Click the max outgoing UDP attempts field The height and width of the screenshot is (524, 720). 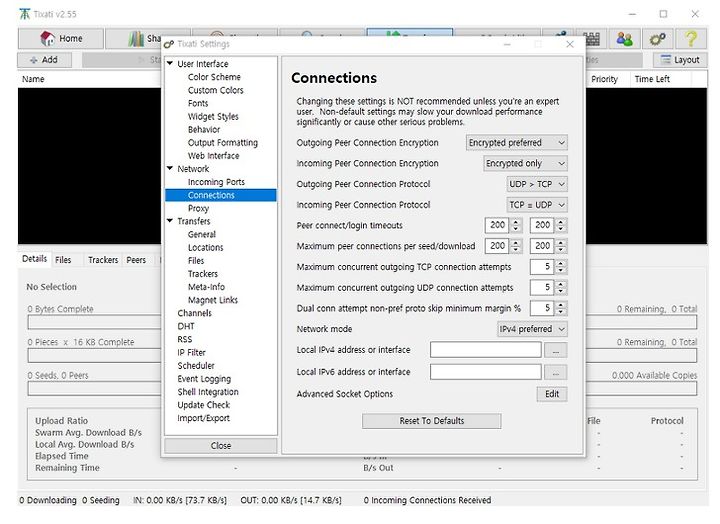click(x=542, y=287)
